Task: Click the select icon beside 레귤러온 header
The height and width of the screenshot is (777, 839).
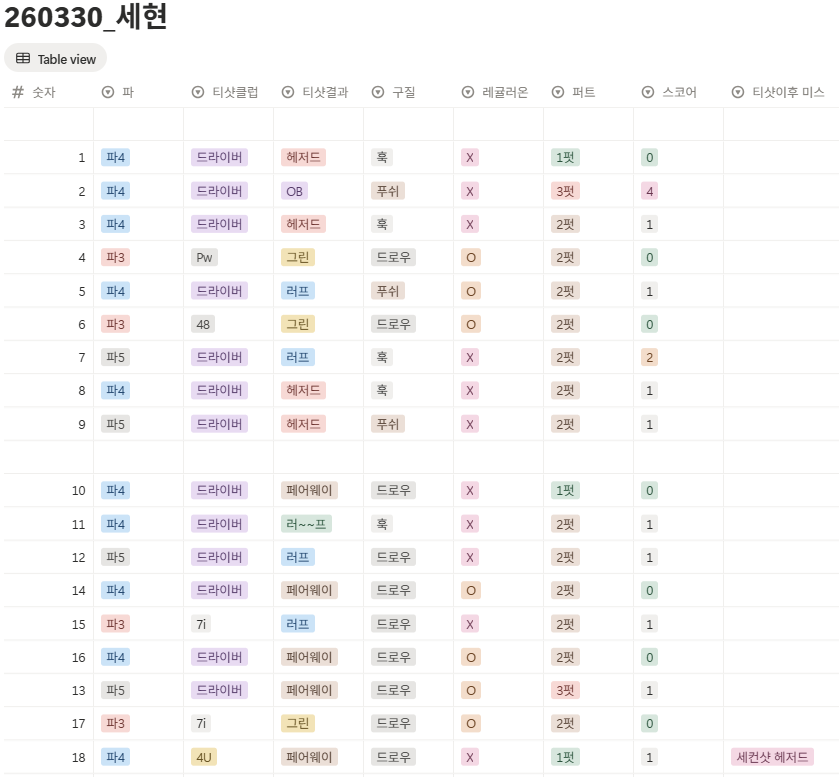Action: 468,92
